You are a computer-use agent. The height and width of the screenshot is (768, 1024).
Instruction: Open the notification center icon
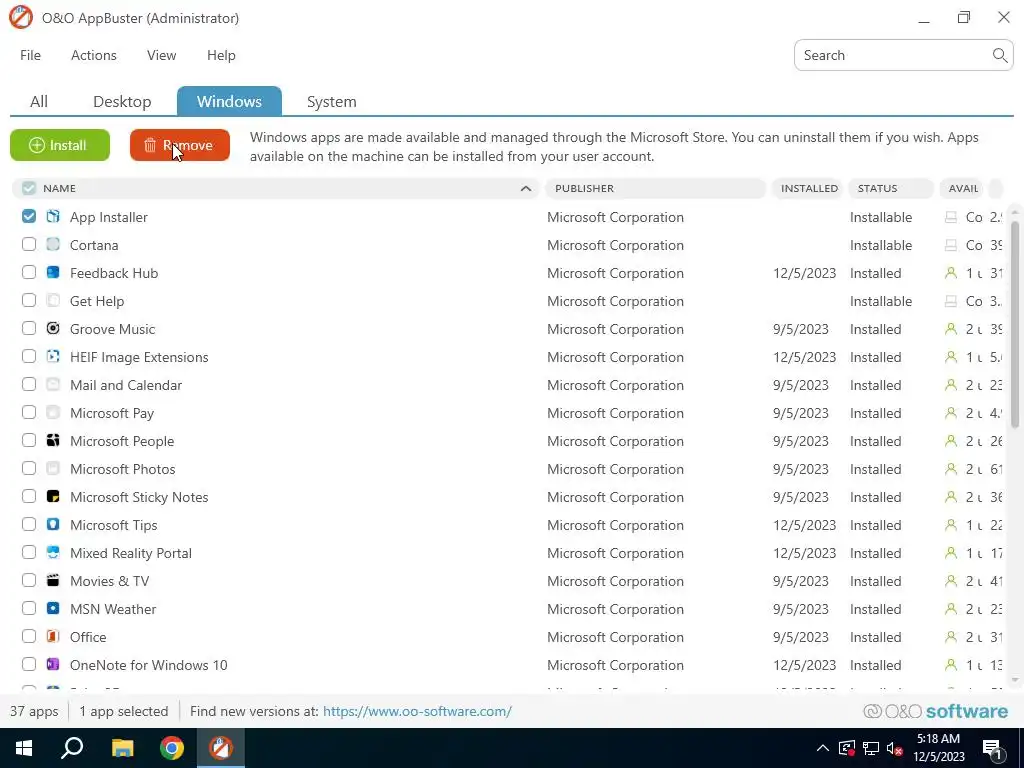[992, 748]
